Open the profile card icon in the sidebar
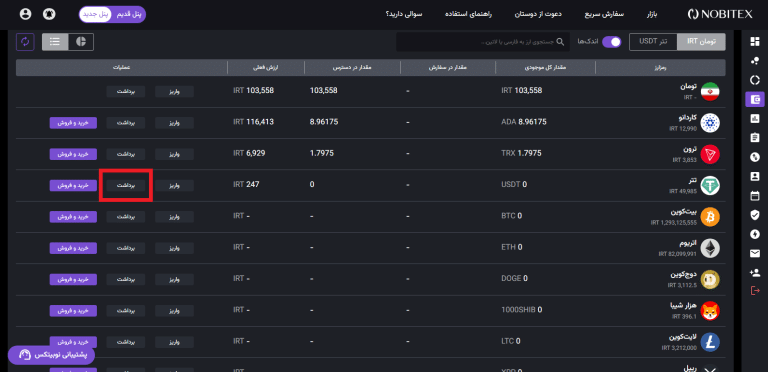 [x=754, y=176]
